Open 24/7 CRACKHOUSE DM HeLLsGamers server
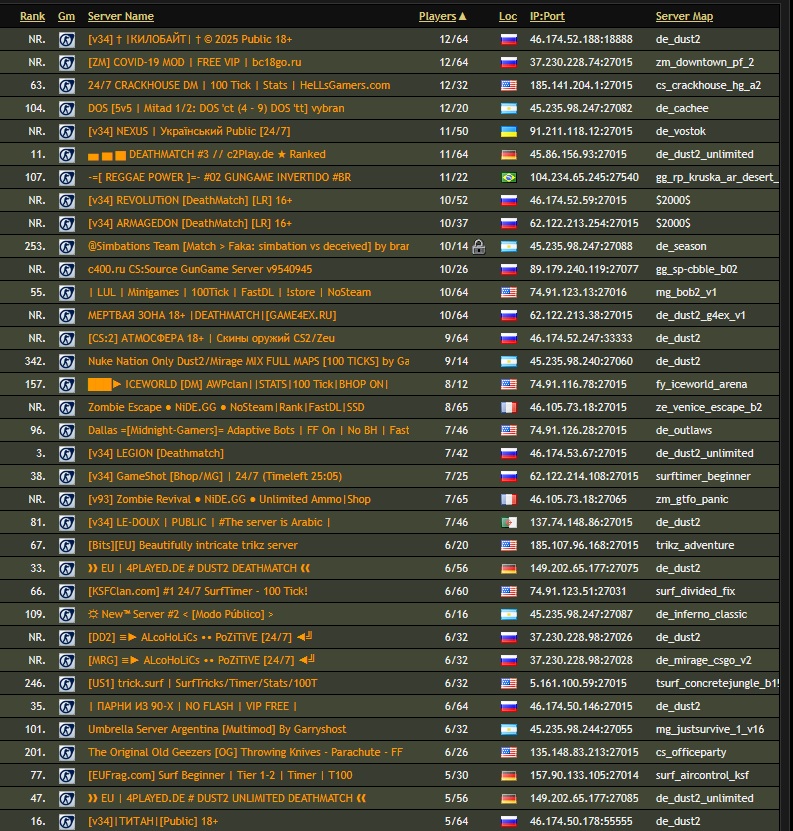This screenshot has height=831, width=793. coord(239,85)
